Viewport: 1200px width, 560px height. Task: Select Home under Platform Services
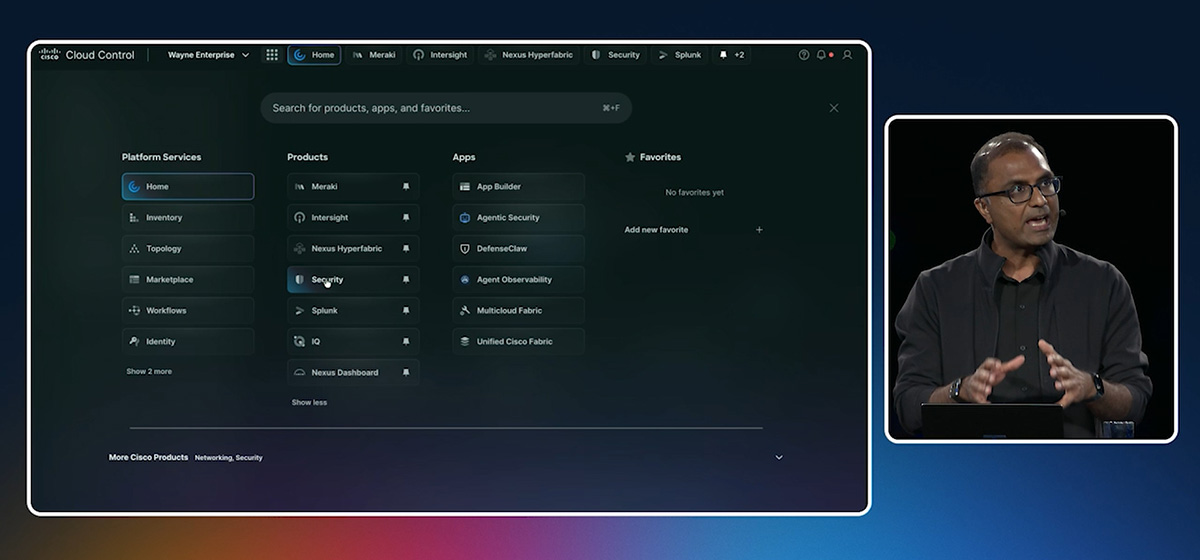[x=188, y=187]
